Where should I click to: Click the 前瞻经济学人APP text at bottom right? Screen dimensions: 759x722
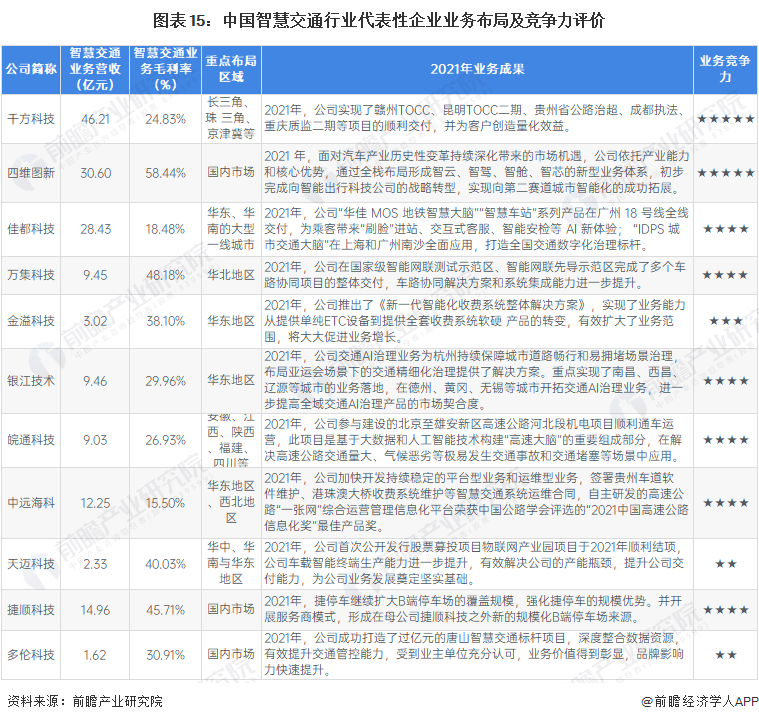(x=703, y=702)
